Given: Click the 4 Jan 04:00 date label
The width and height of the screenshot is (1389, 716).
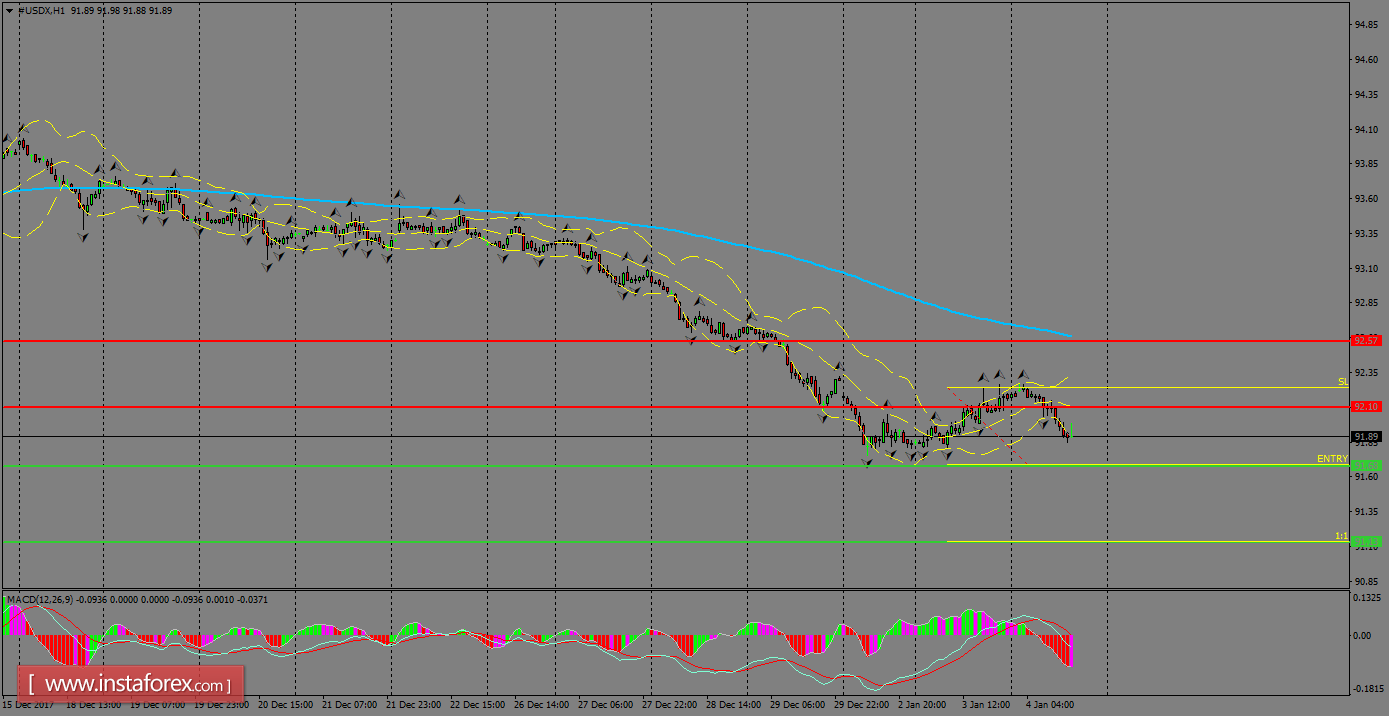Looking at the screenshot, I should 1051,704.
